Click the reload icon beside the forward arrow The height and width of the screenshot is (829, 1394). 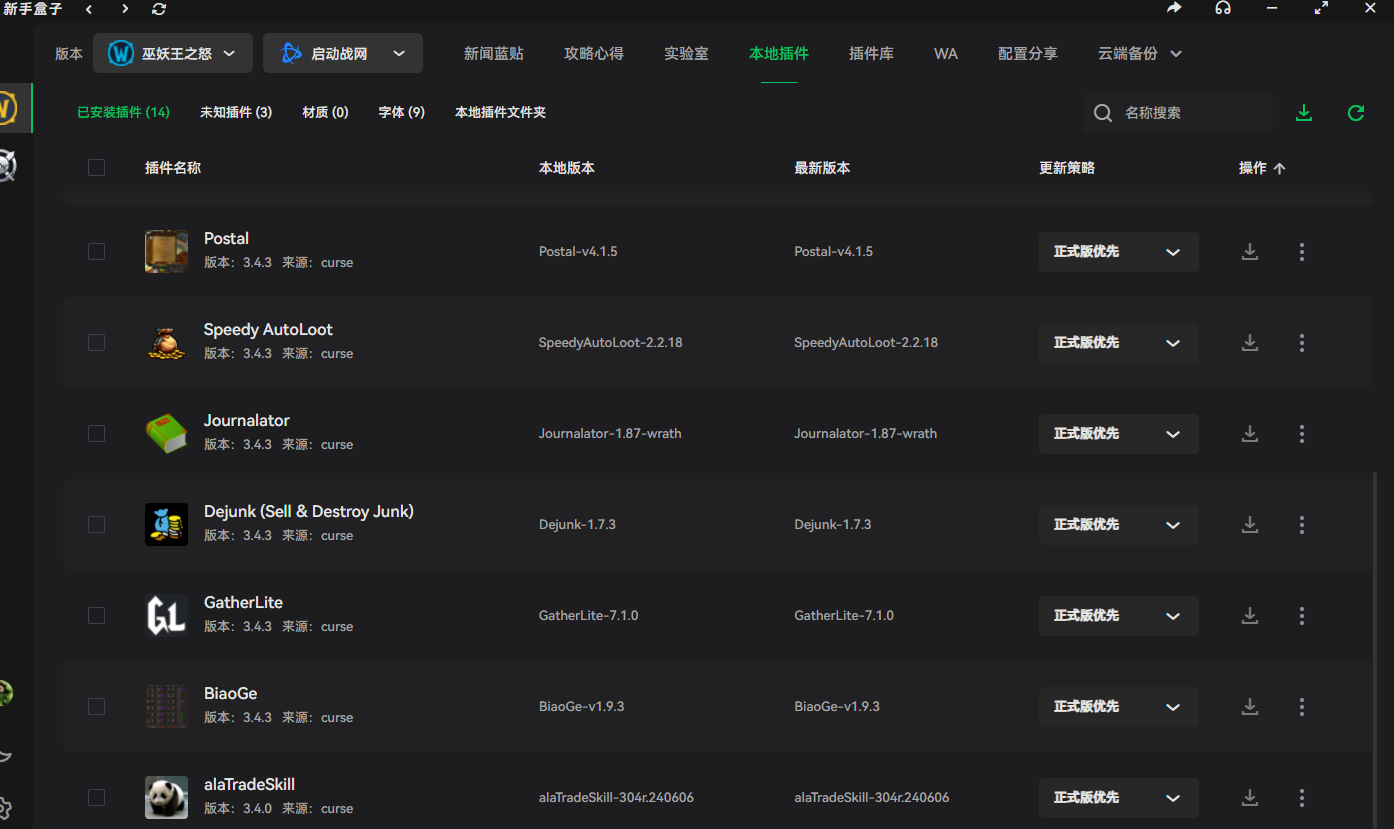pyautogui.click(x=159, y=9)
